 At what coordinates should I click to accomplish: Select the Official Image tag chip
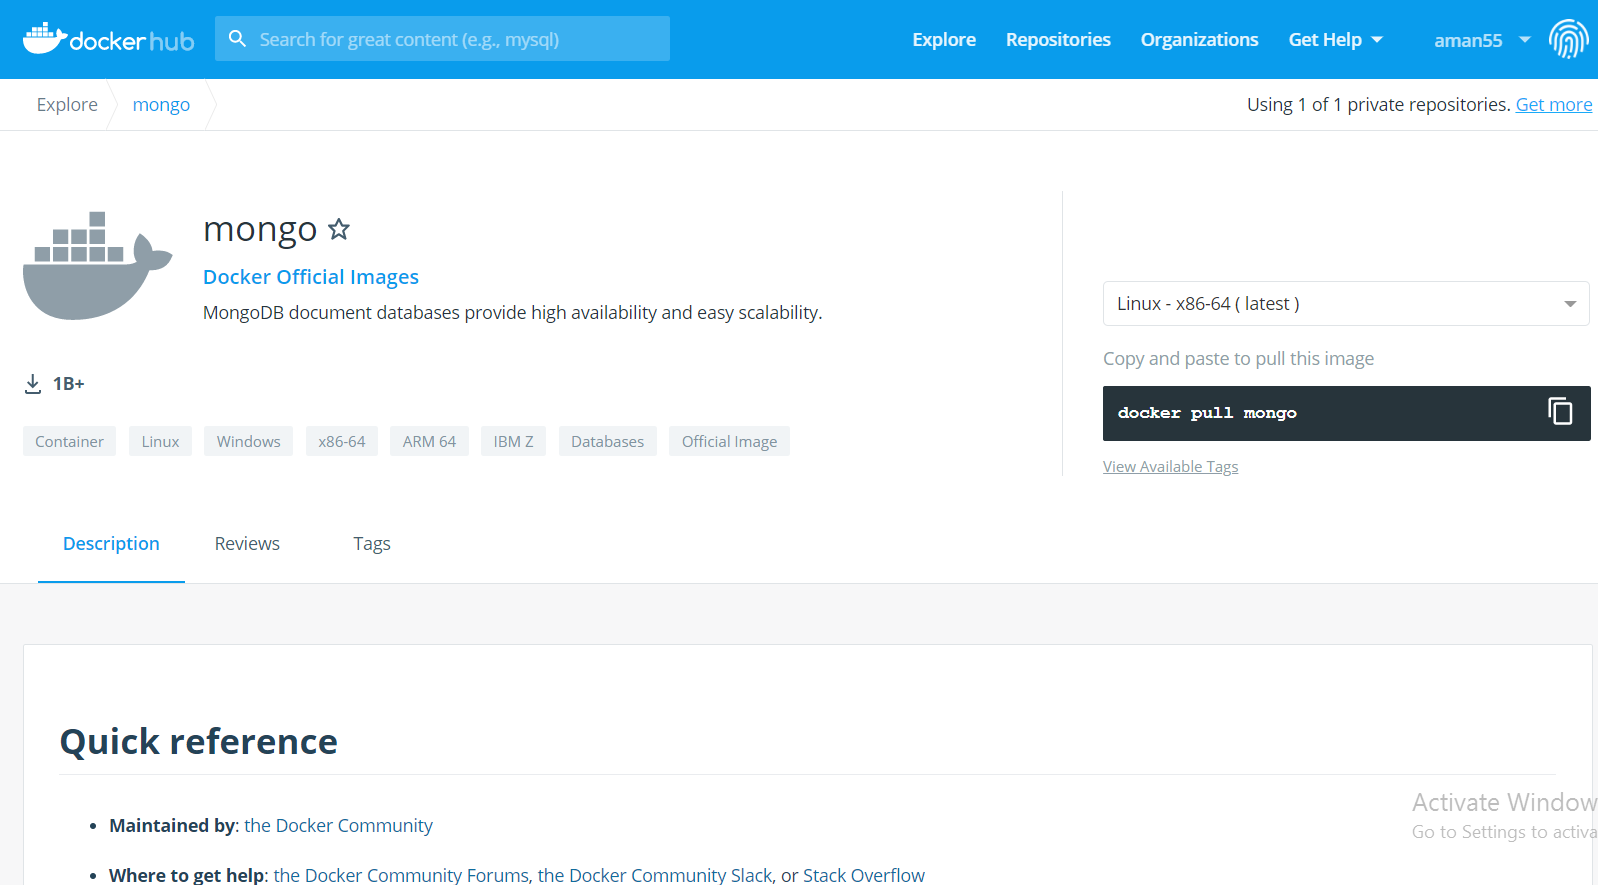[x=729, y=442]
